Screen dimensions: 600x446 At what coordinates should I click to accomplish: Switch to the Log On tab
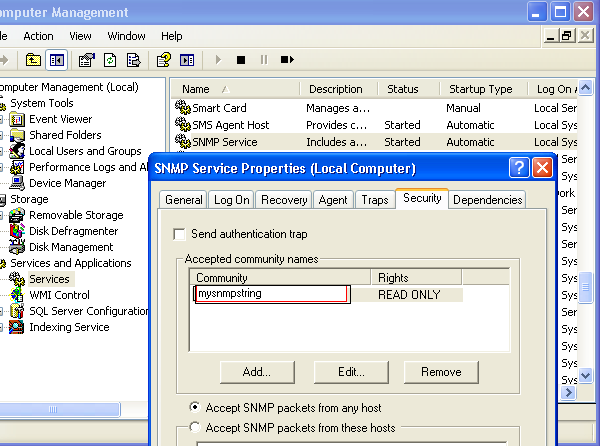pos(232,200)
